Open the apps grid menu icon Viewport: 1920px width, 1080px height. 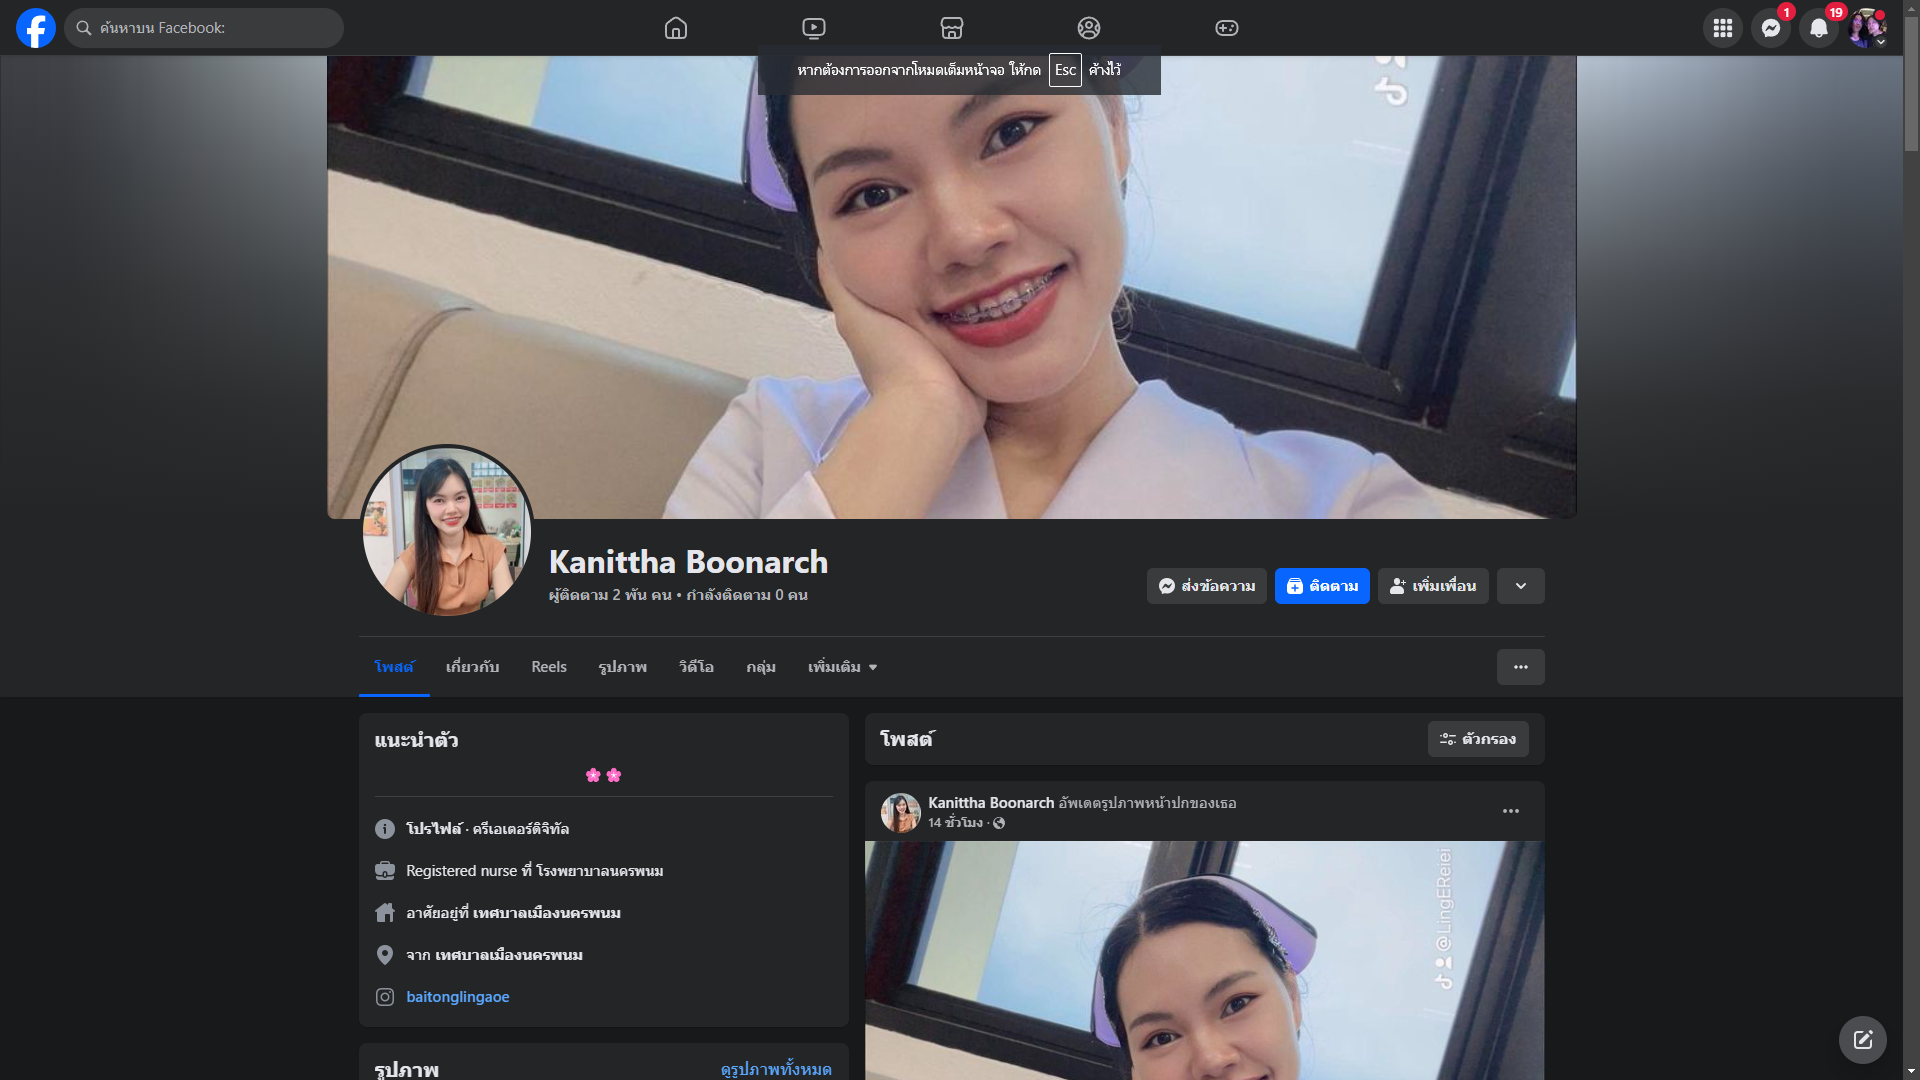(x=1723, y=28)
